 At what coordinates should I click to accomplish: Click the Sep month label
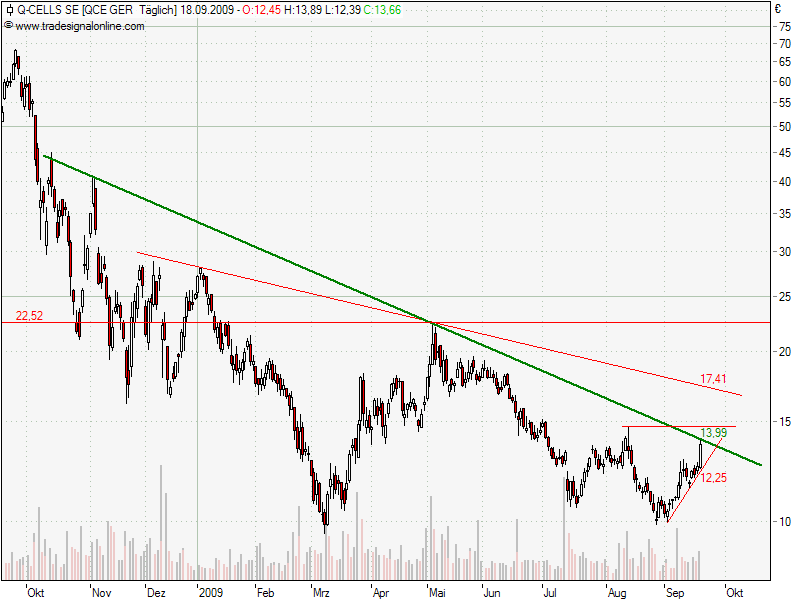coord(678,591)
